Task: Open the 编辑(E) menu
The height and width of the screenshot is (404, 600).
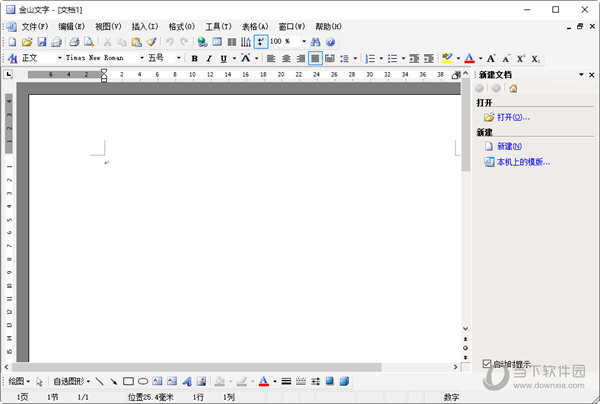Action: point(71,26)
